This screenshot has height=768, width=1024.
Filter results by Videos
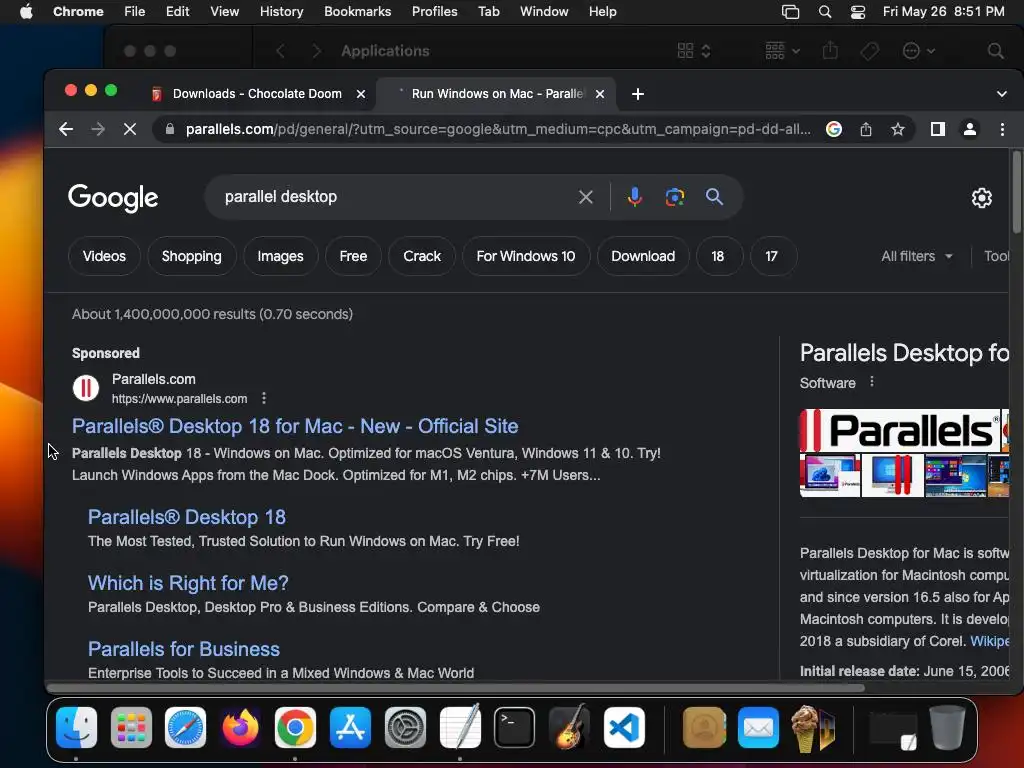point(104,256)
